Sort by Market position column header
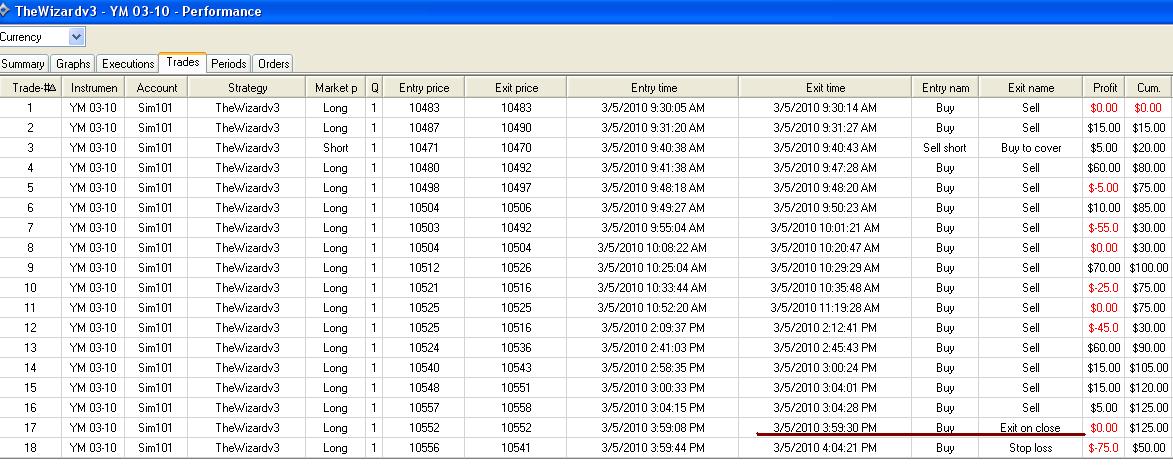Screen dimensions: 1173x466 (336, 88)
